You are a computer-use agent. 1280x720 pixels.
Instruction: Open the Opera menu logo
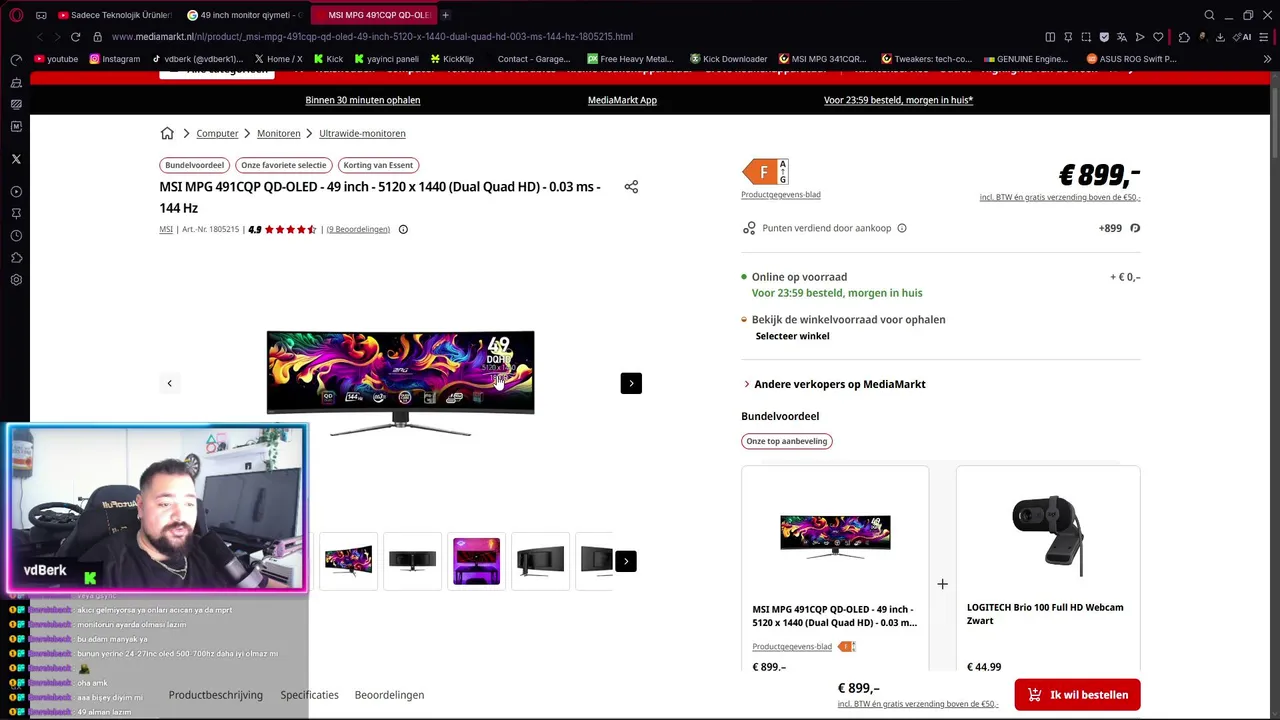pos(16,15)
